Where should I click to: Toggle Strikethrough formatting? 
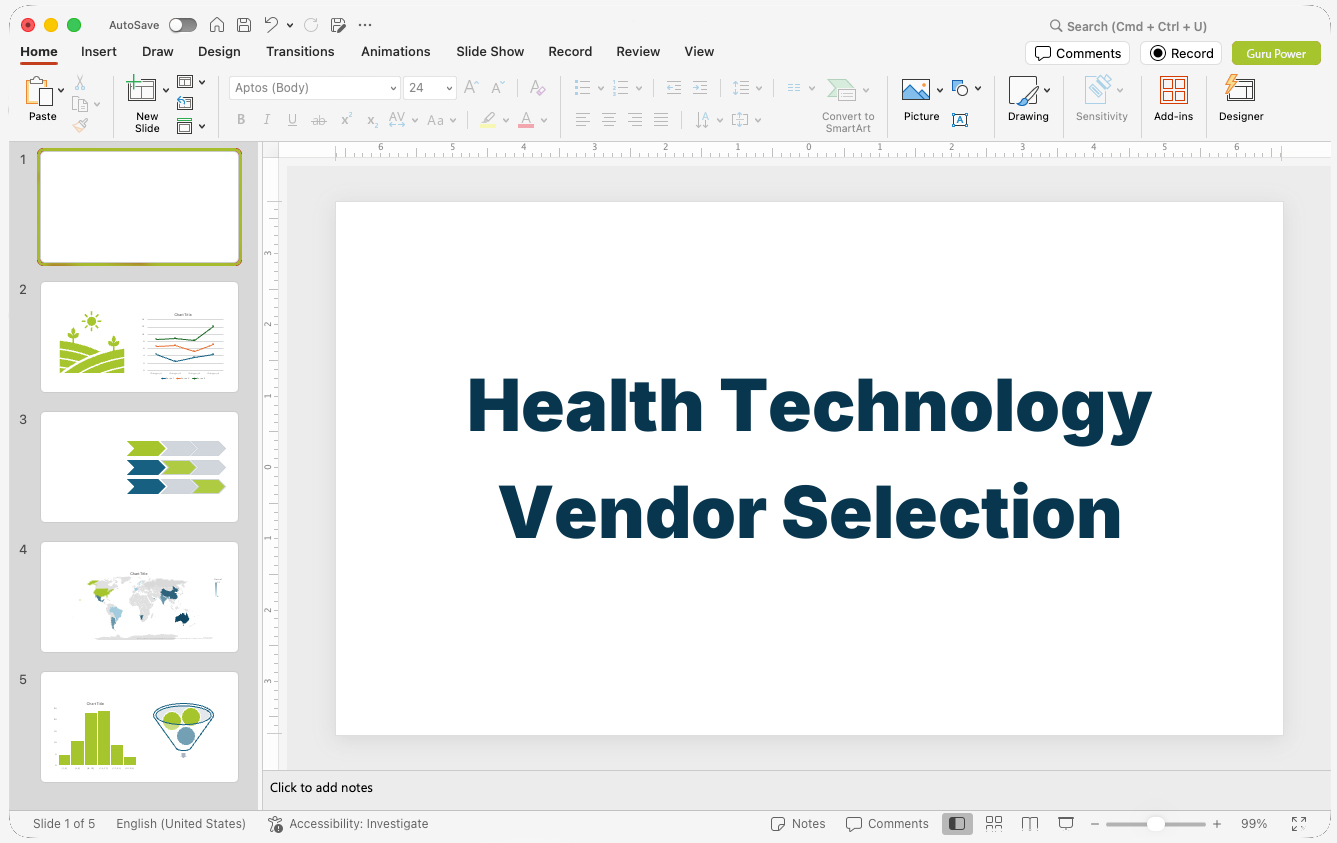pyautogui.click(x=319, y=120)
